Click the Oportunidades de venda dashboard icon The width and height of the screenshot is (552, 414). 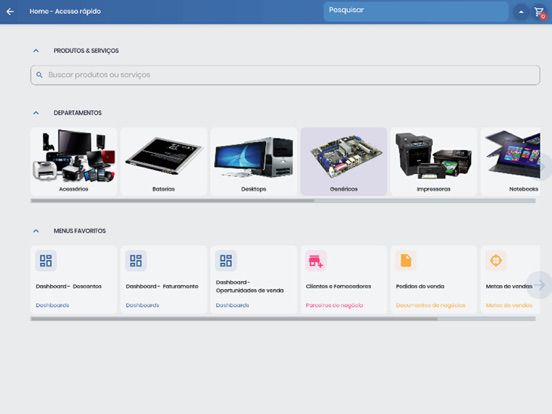(226, 261)
